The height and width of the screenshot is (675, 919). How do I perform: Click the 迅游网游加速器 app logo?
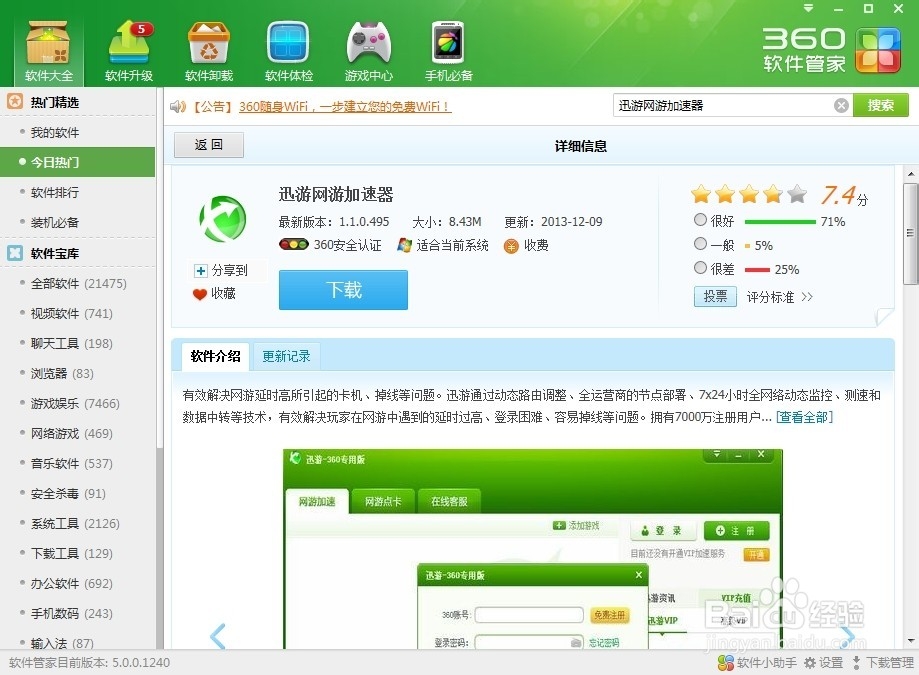[223, 219]
